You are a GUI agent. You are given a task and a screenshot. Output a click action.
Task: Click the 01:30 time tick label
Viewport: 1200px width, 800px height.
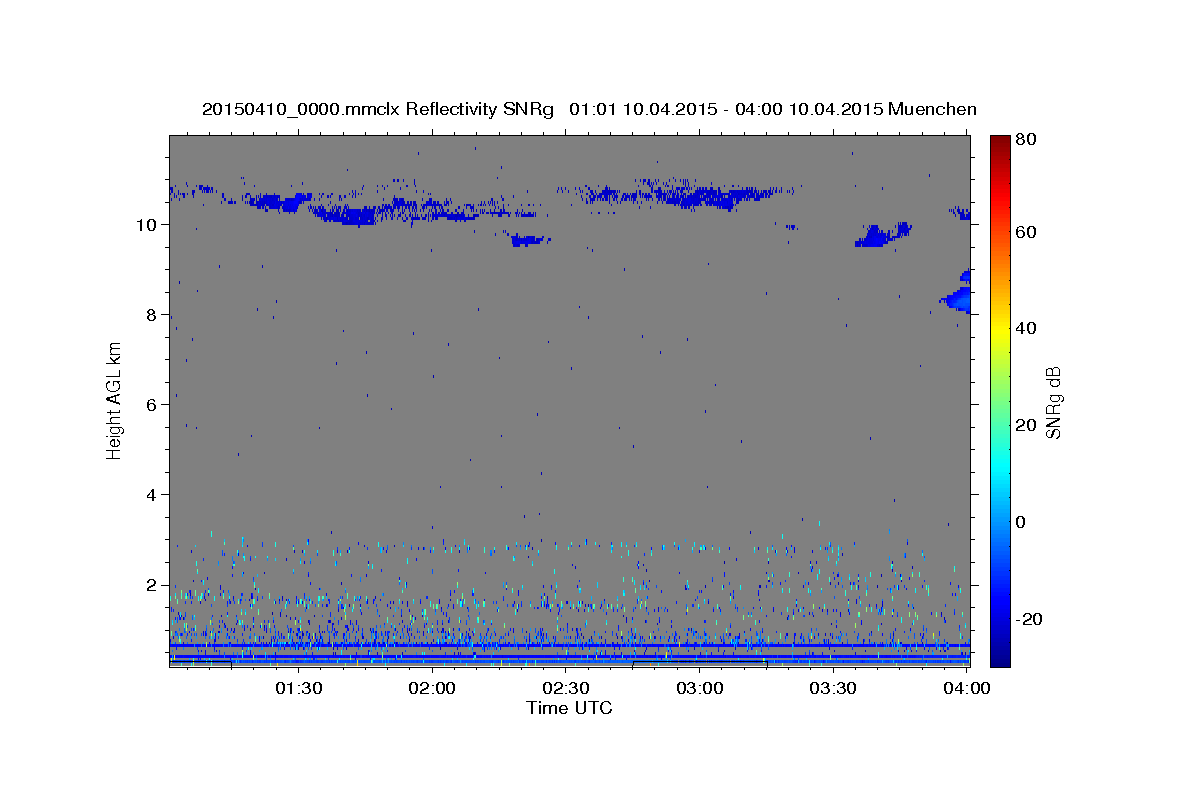[x=298, y=688]
